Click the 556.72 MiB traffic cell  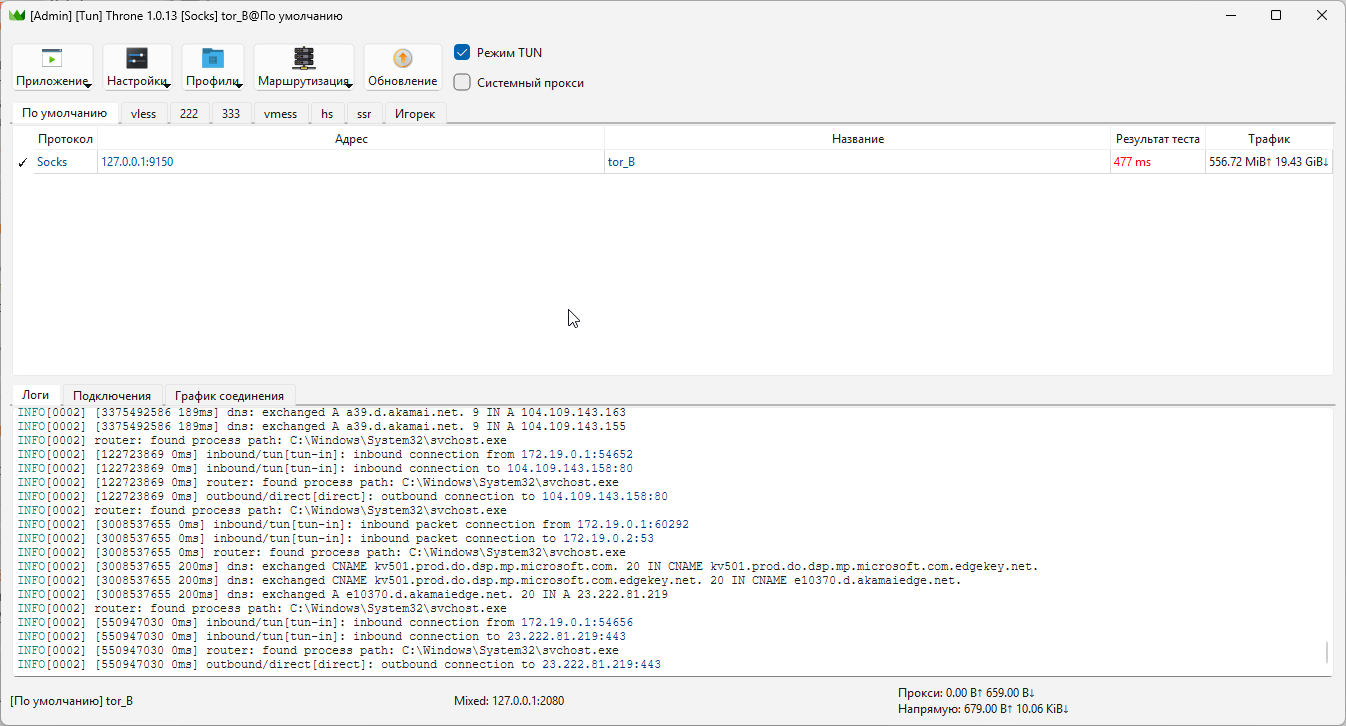1269,162
